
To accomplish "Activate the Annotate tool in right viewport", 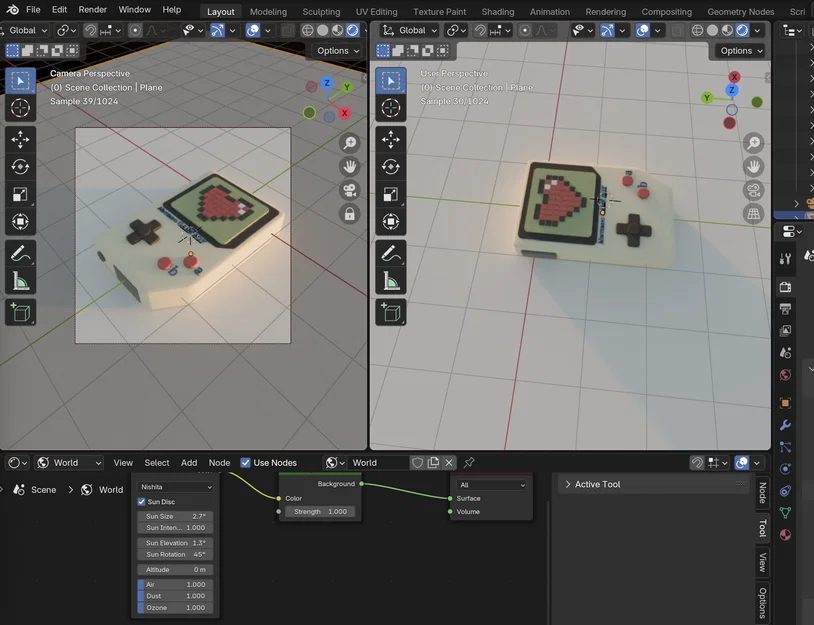I will 390,254.
